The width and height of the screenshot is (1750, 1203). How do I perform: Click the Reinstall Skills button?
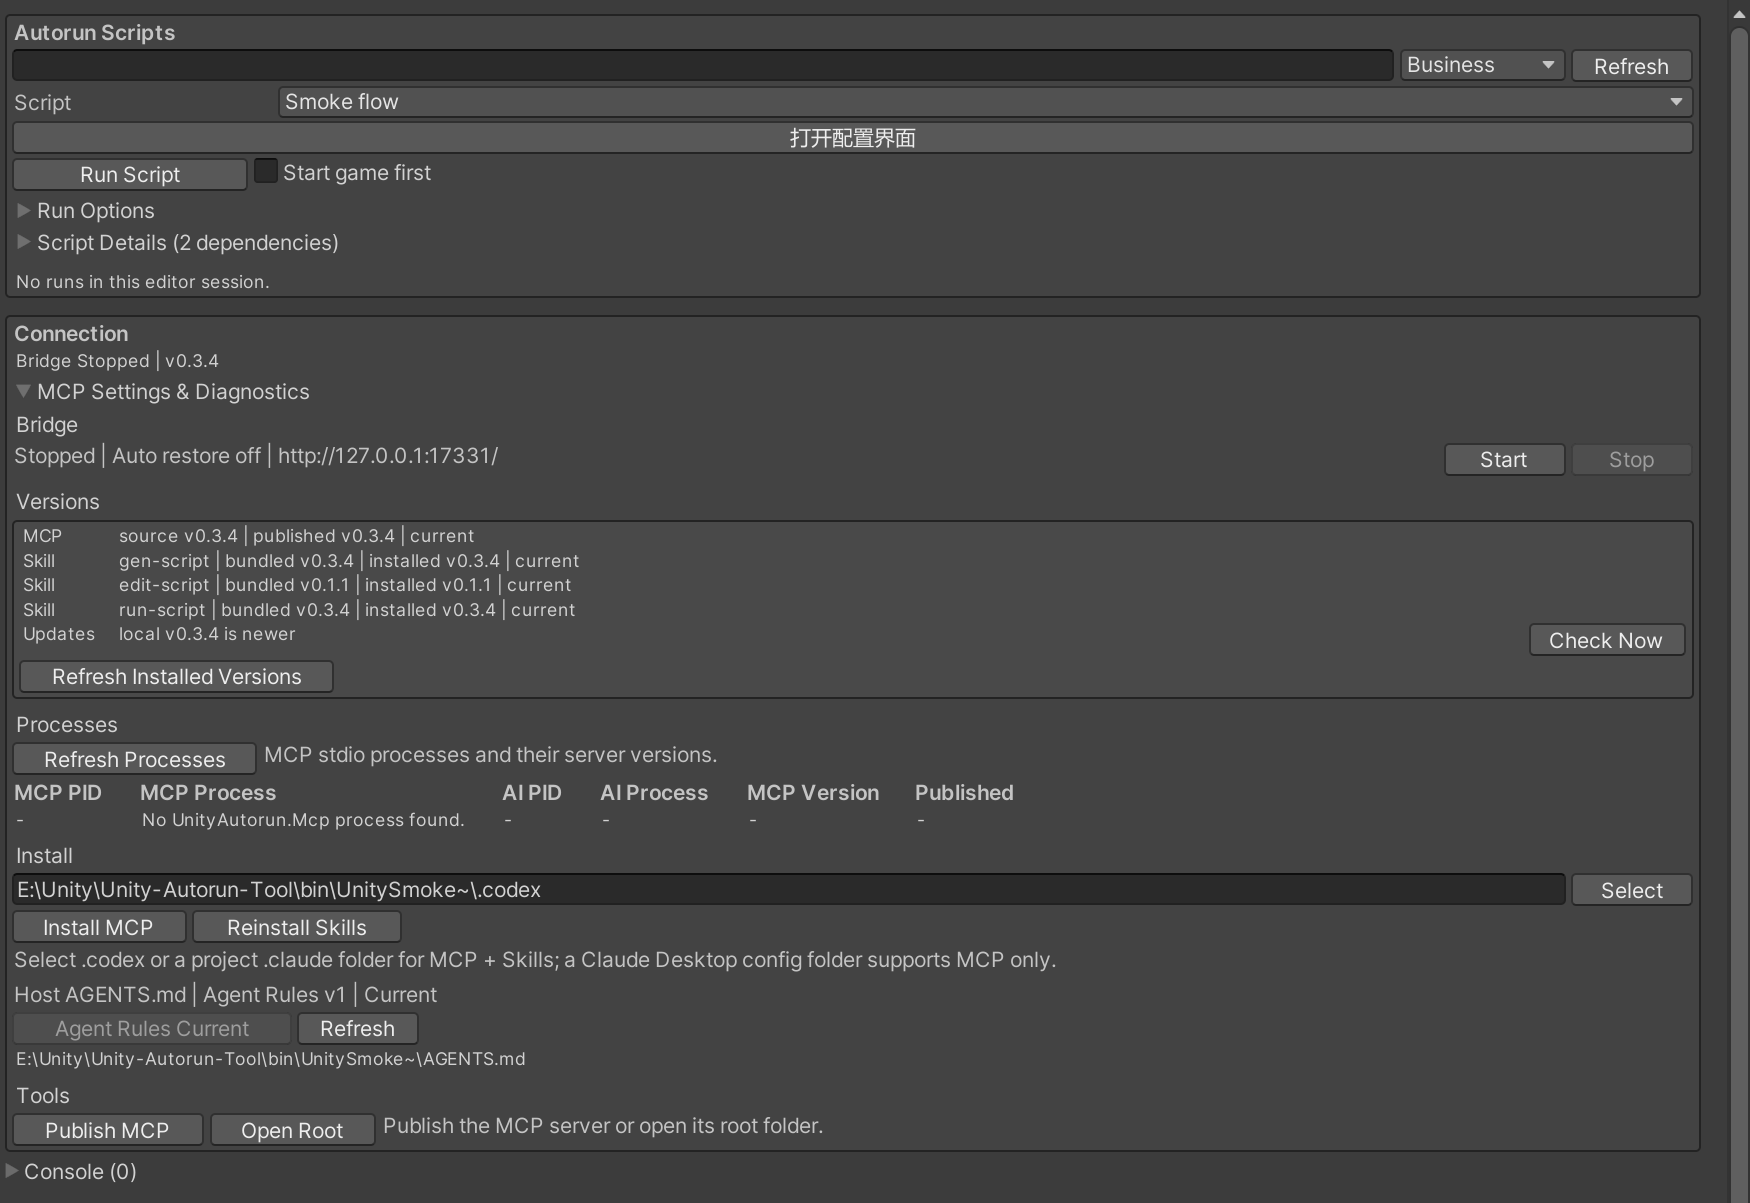pos(297,928)
